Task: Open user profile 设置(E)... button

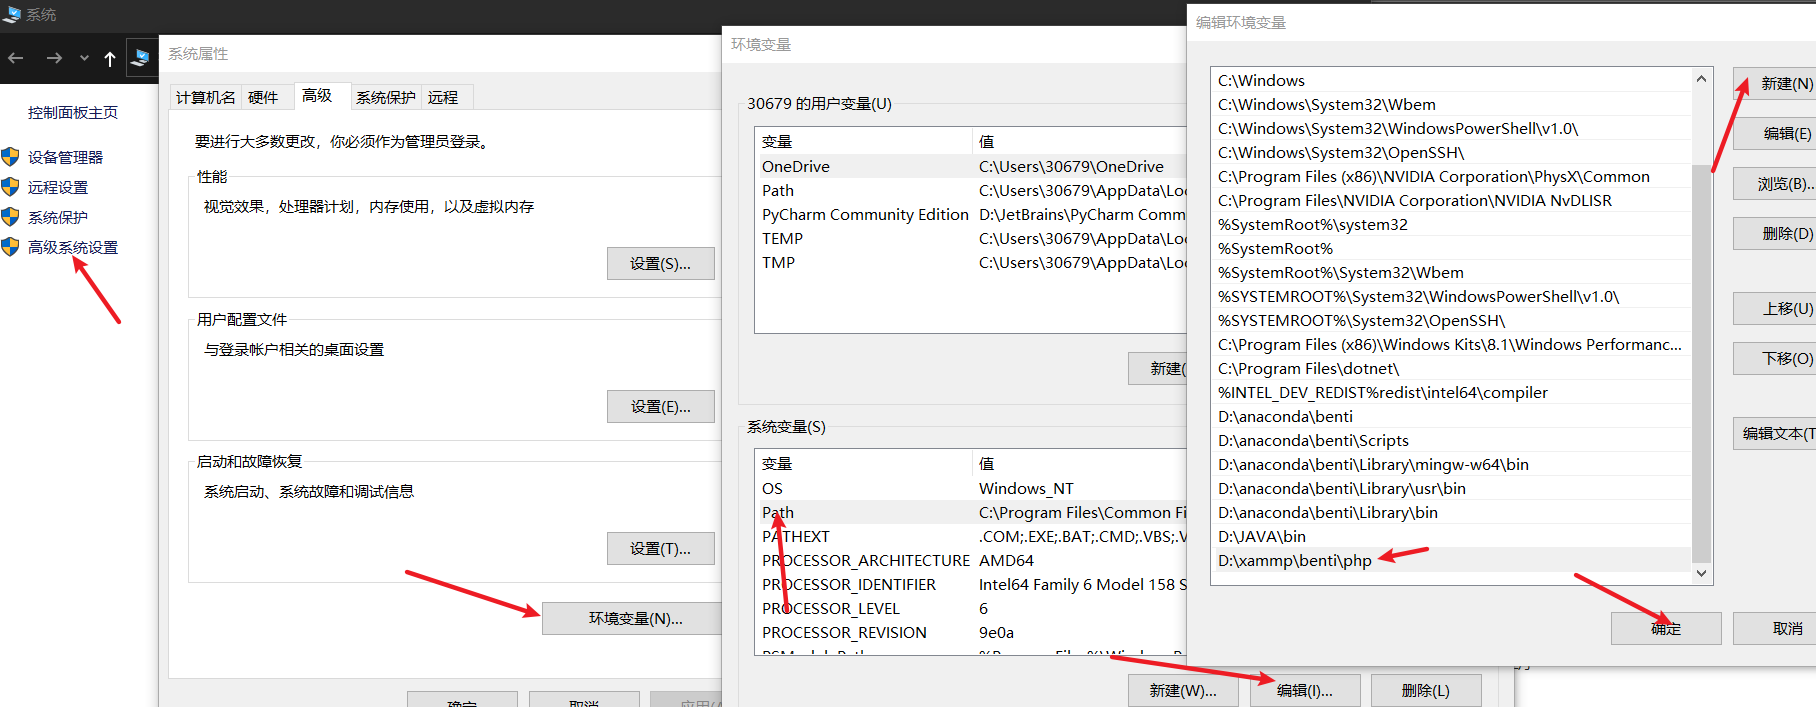Action: coord(660,407)
